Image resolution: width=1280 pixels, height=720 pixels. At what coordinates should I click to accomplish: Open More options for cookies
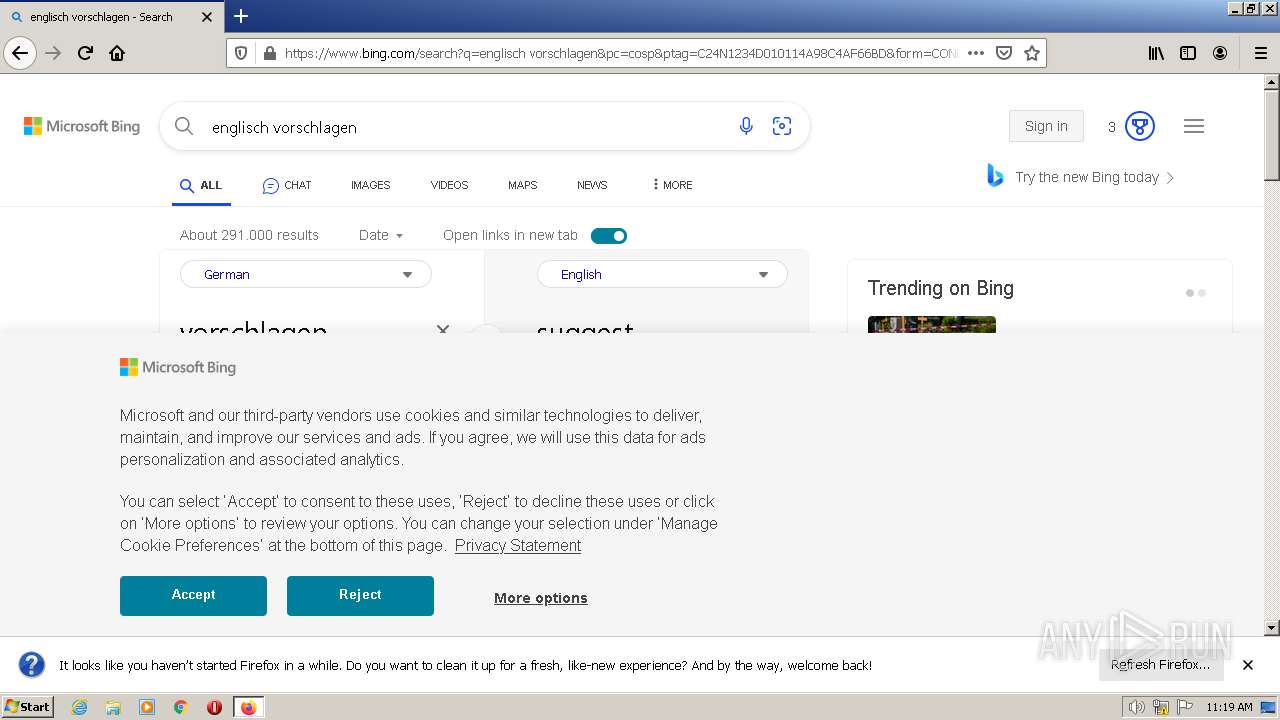pyautogui.click(x=541, y=598)
